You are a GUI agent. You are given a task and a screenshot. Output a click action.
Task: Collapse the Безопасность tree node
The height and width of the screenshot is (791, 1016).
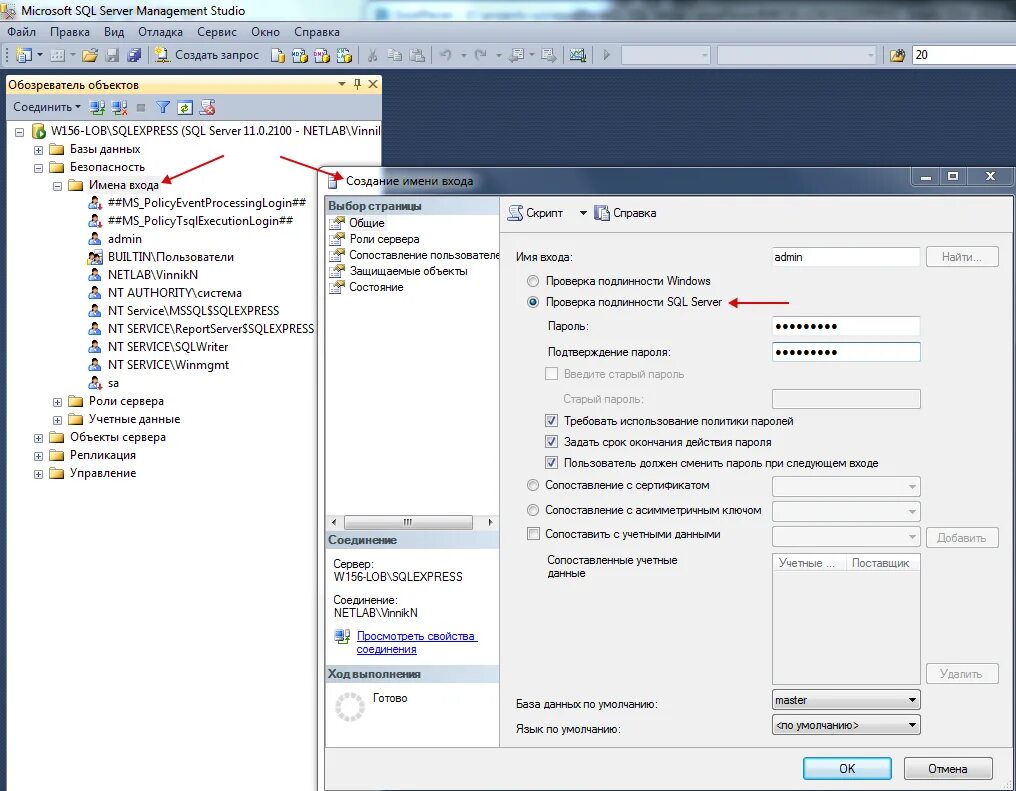(38, 168)
